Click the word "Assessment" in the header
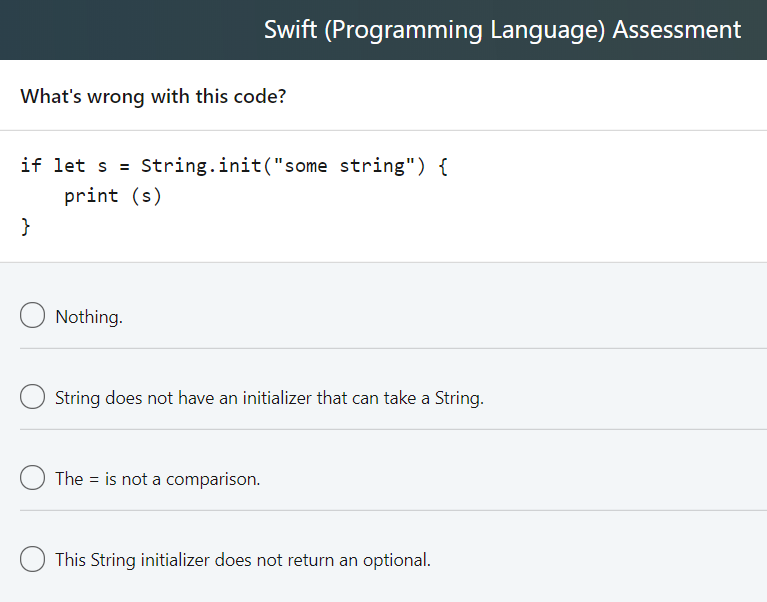 [677, 30]
